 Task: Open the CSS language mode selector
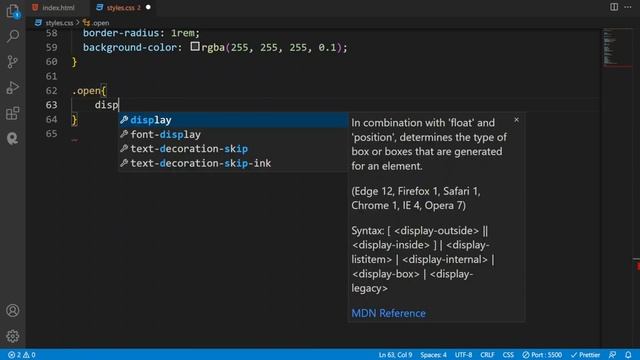(508, 355)
